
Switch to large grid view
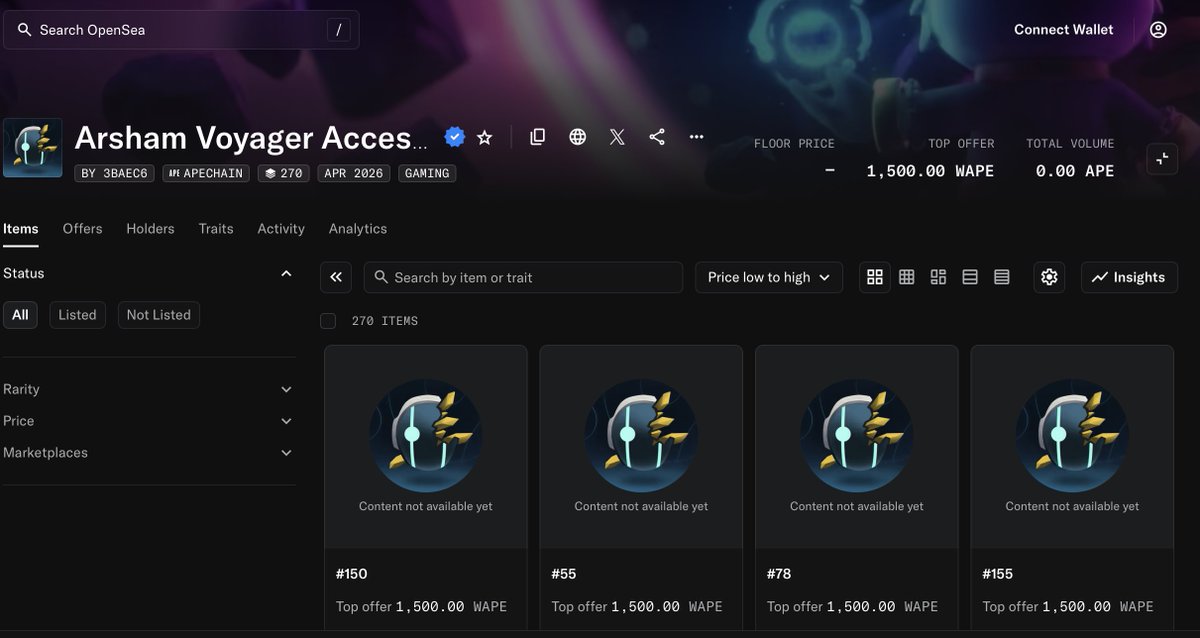coord(875,277)
